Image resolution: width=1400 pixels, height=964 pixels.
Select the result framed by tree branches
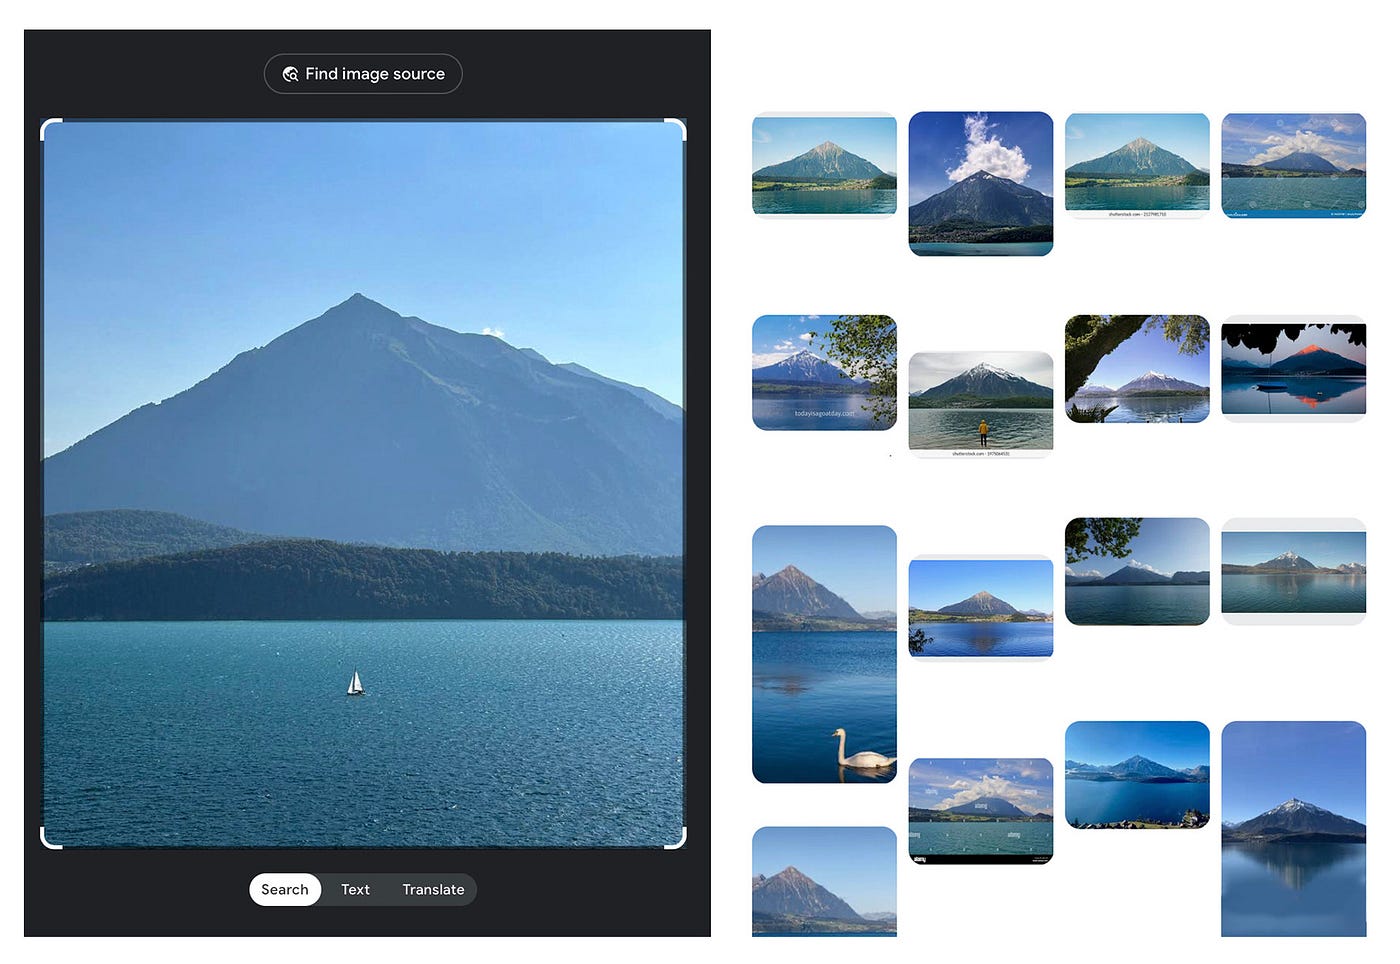pyautogui.click(x=1137, y=368)
